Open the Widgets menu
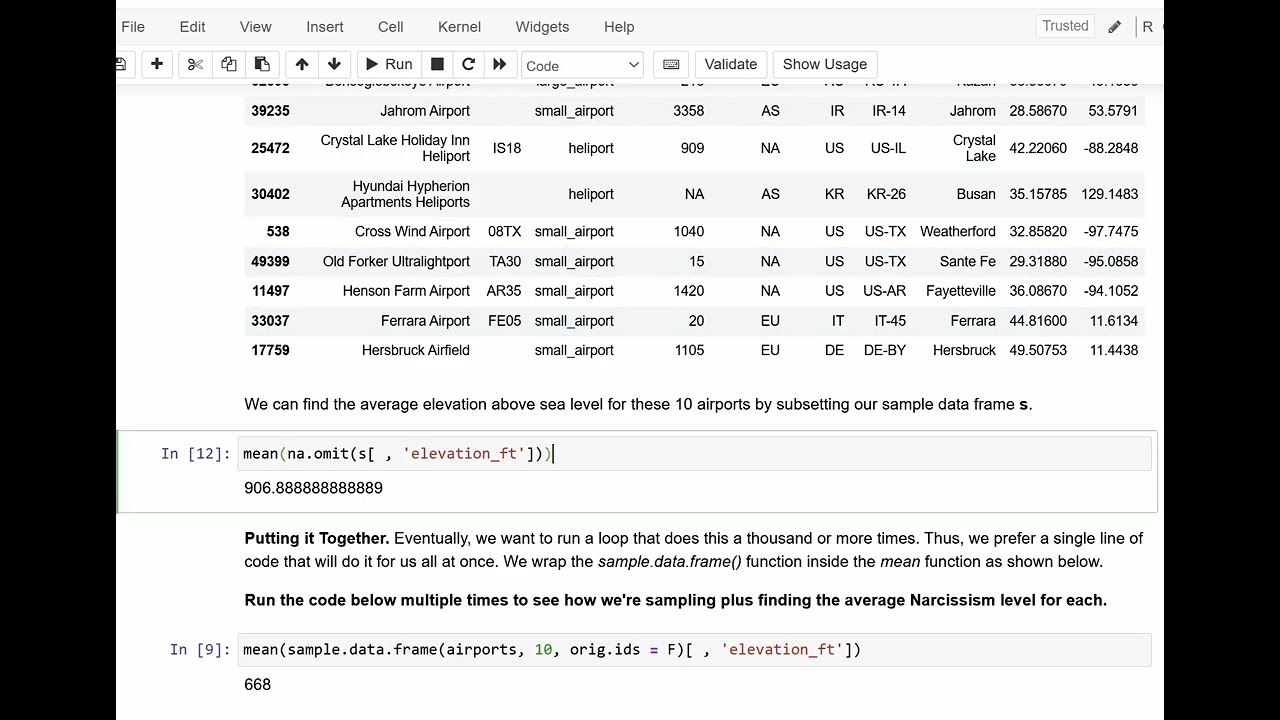1280x720 pixels. click(x=542, y=27)
